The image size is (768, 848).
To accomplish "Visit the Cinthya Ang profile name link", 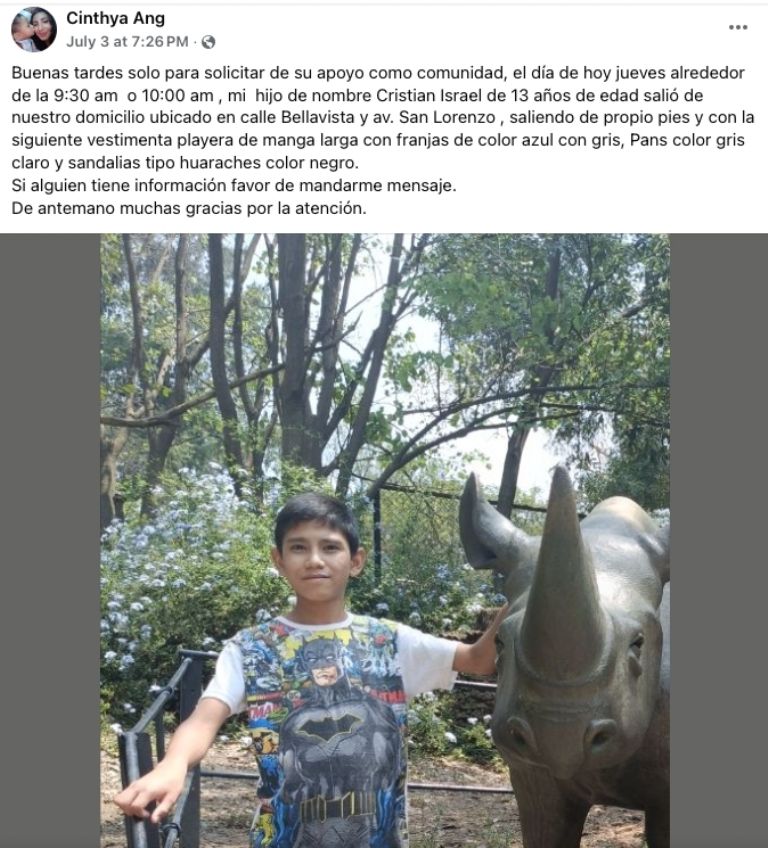I will tap(115, 18).
